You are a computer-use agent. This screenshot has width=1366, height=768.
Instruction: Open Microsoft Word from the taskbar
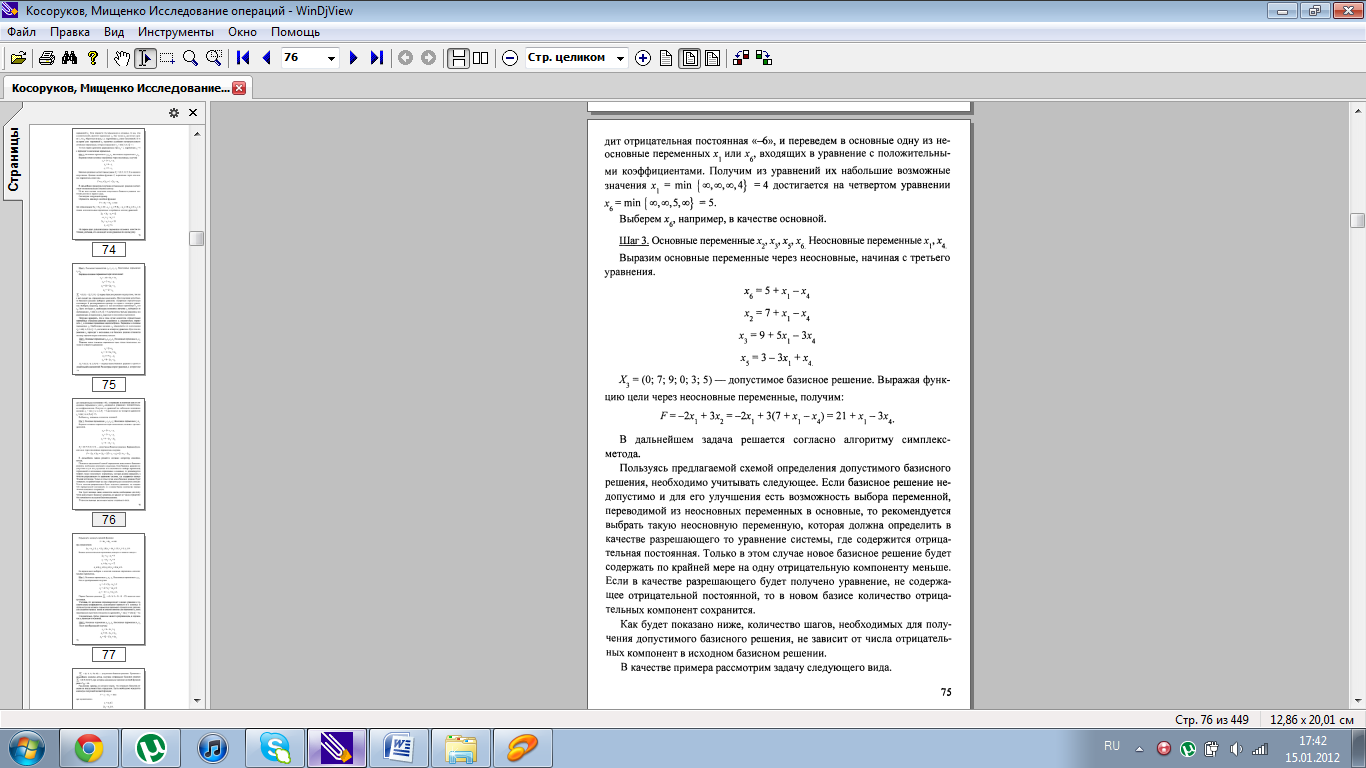(x=398, y=747)
